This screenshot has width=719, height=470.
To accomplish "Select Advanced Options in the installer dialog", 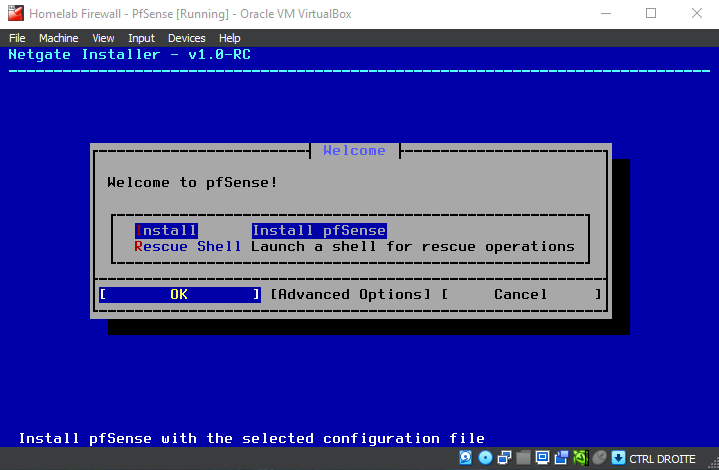I will point(350,294).
